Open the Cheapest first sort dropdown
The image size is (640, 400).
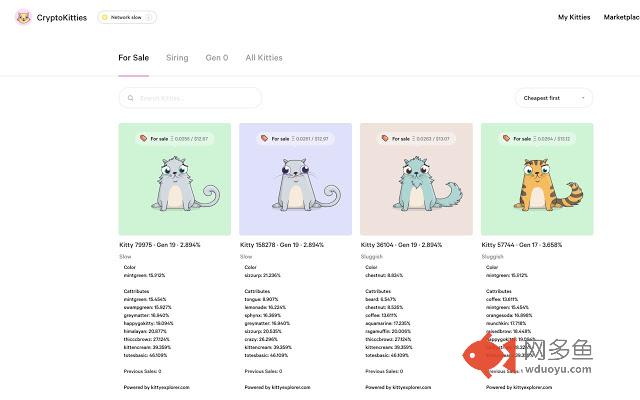tap(554, 98)
